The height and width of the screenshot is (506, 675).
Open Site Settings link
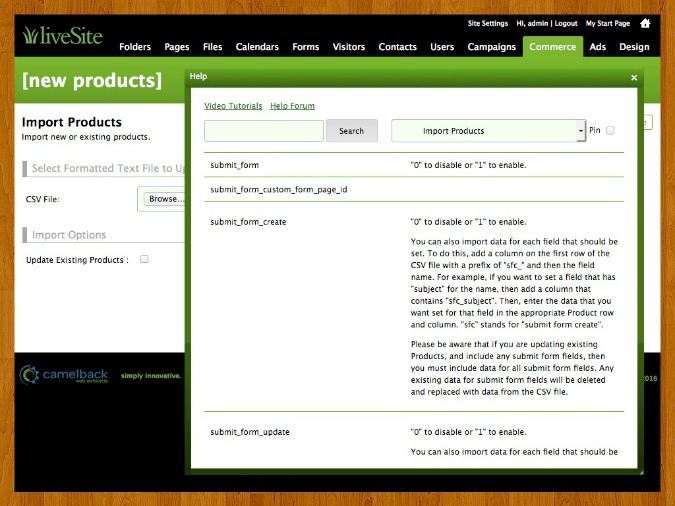click(488, 23)
